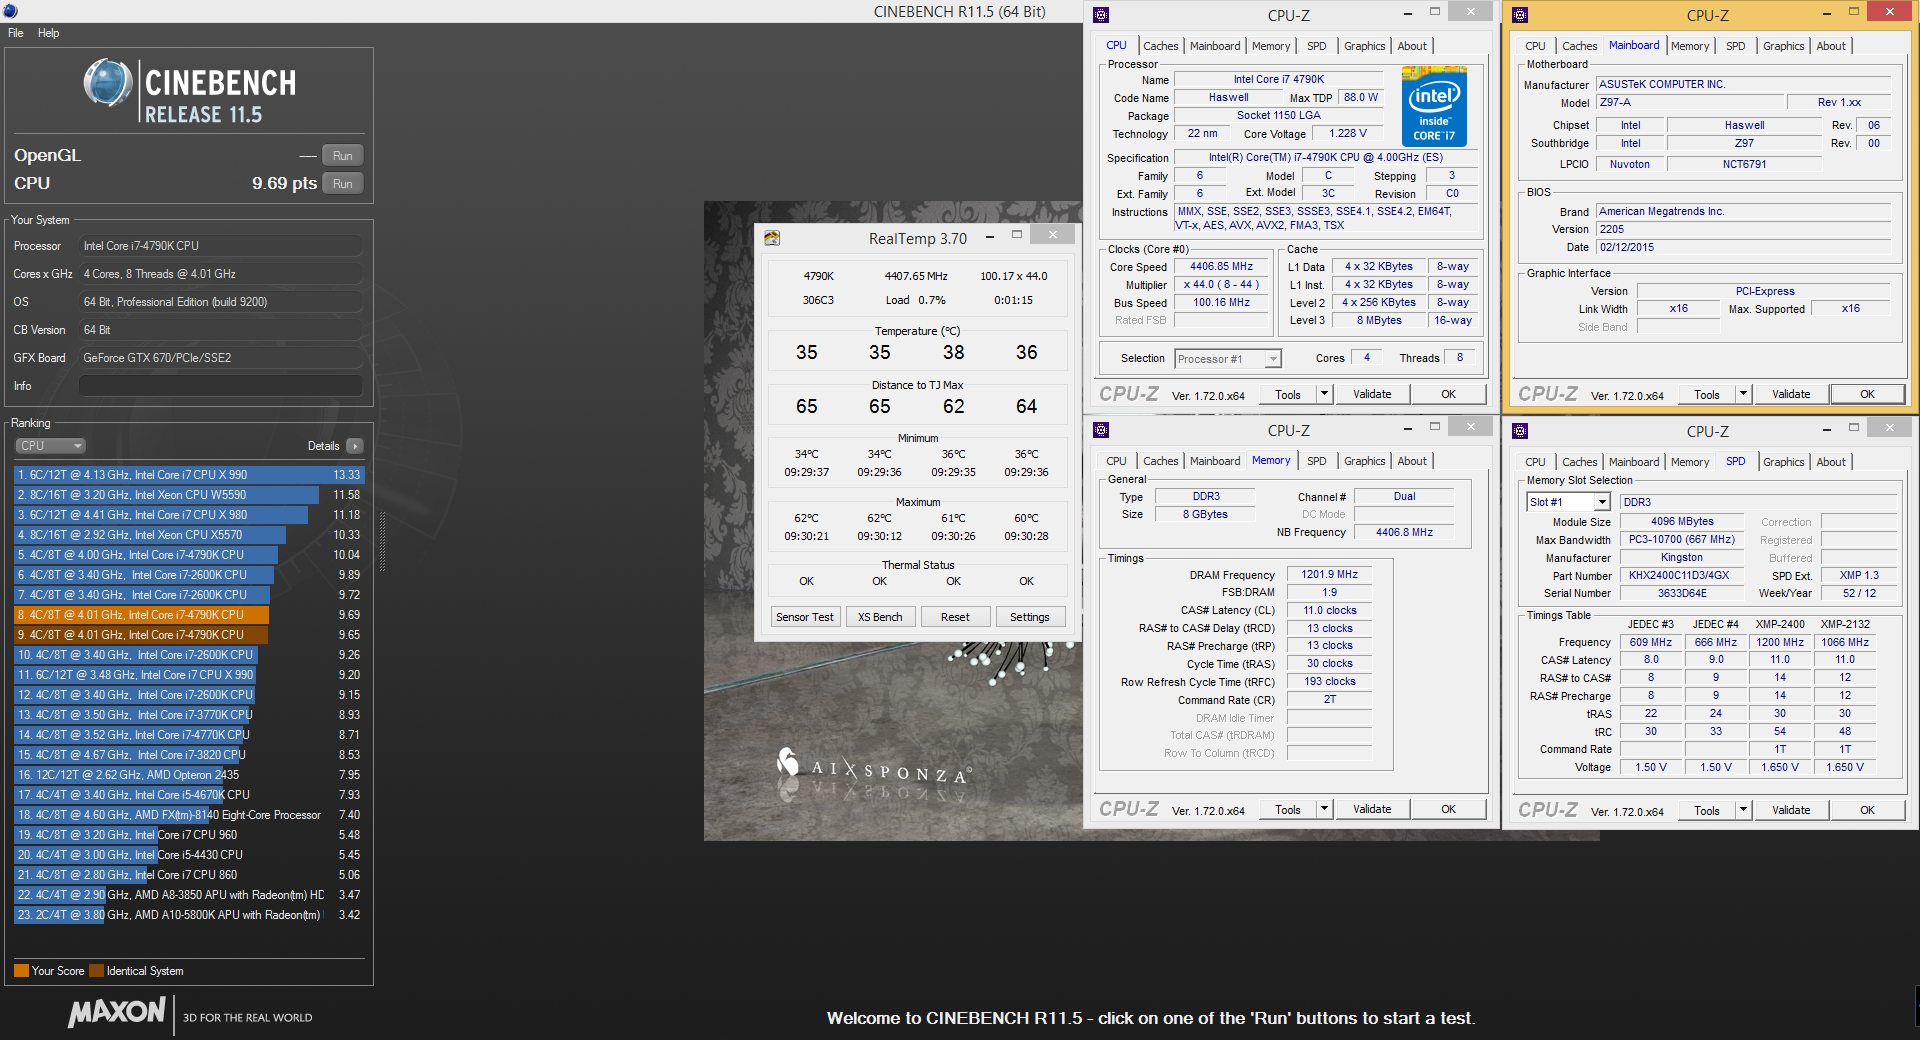Viewport: 1920px width, 1040px height.
Task: Click the Identical System legend square
Action: 96,971
